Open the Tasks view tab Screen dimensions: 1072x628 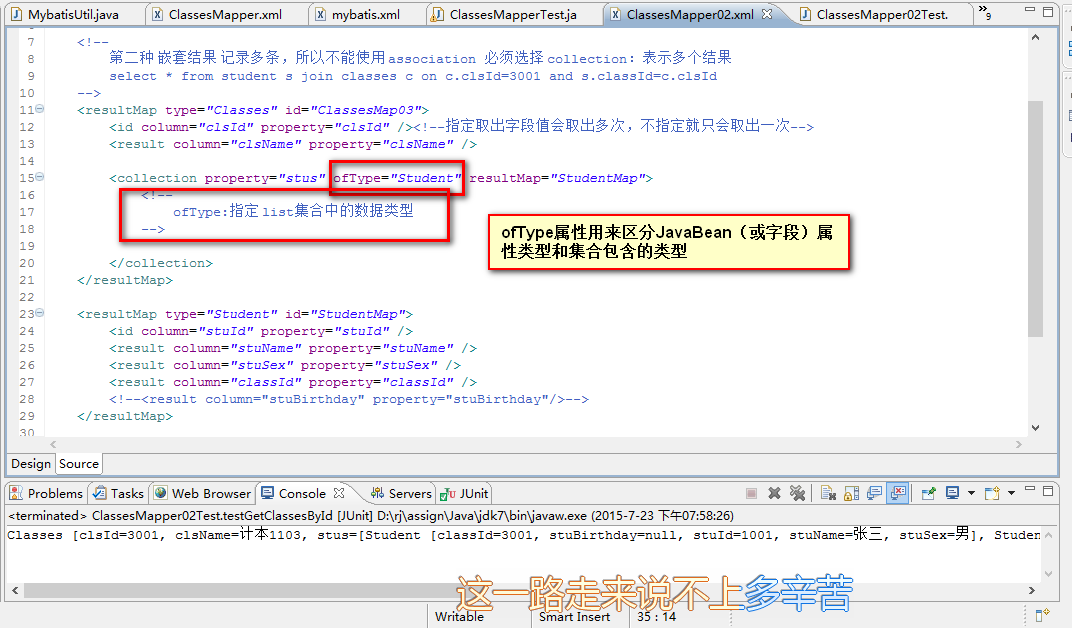[119, 493]
